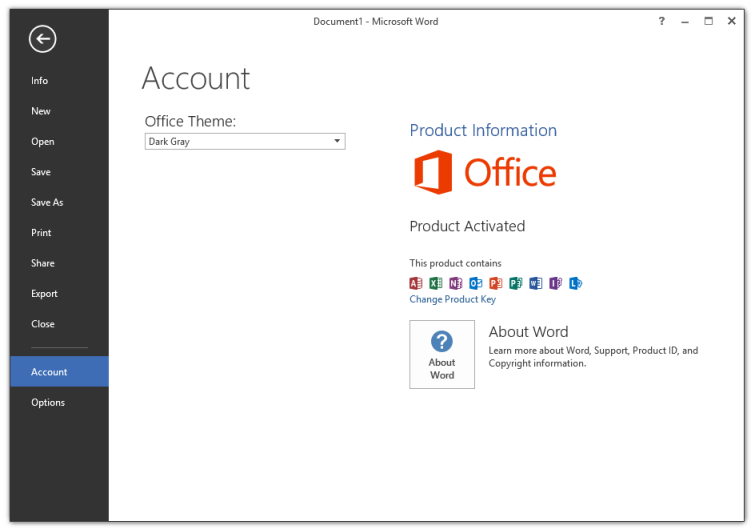
Task: Click the Outlook app icon
Action: tap(476, 284)
